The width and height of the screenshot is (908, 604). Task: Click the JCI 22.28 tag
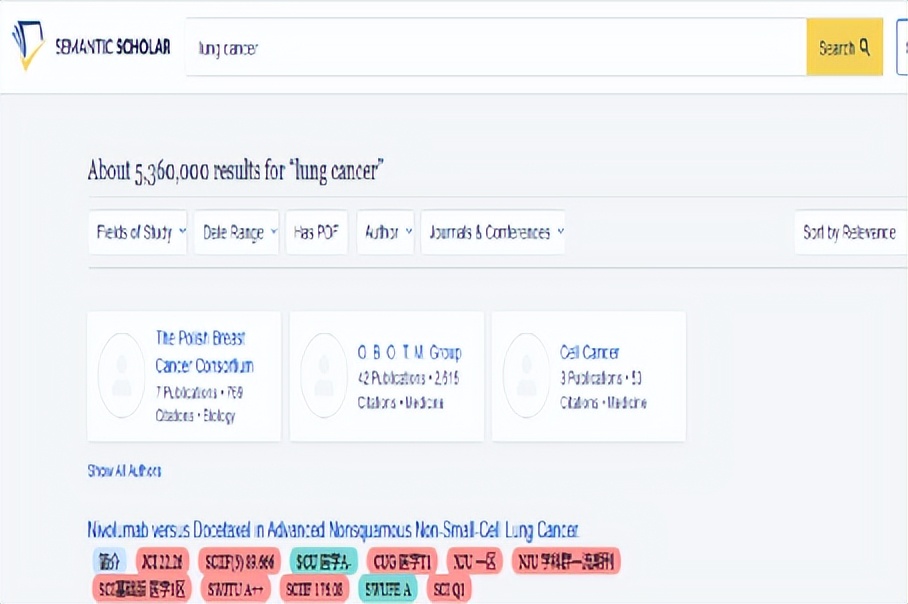163,561
